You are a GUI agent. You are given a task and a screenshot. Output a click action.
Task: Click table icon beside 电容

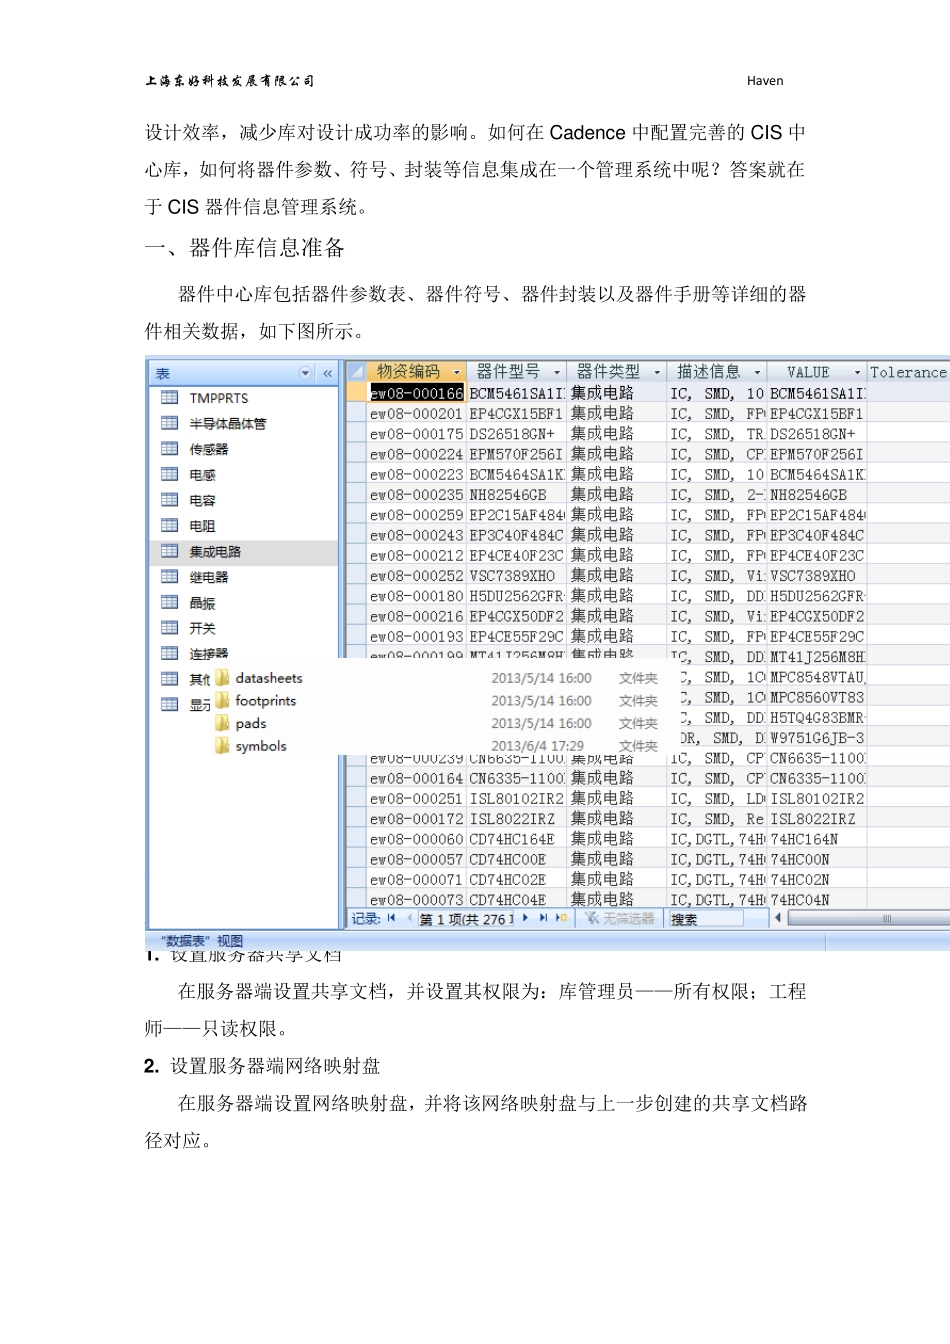(170, 500)
